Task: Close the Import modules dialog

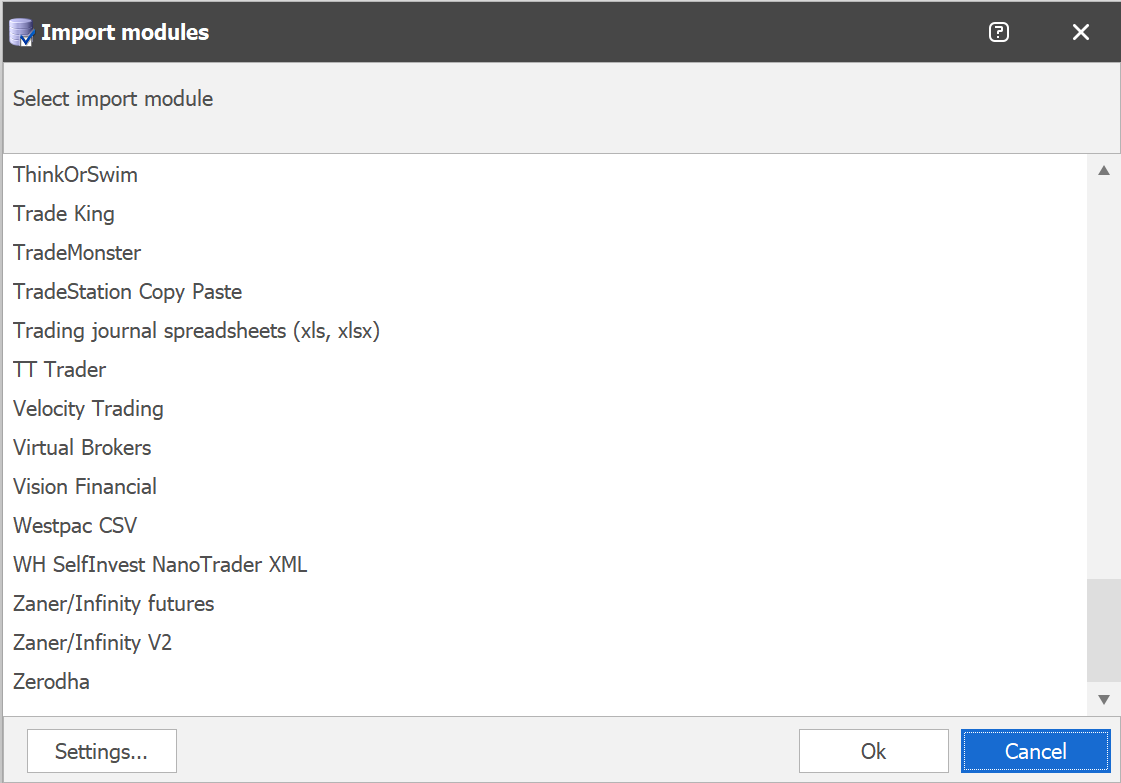Action: tap(1081, 32)
